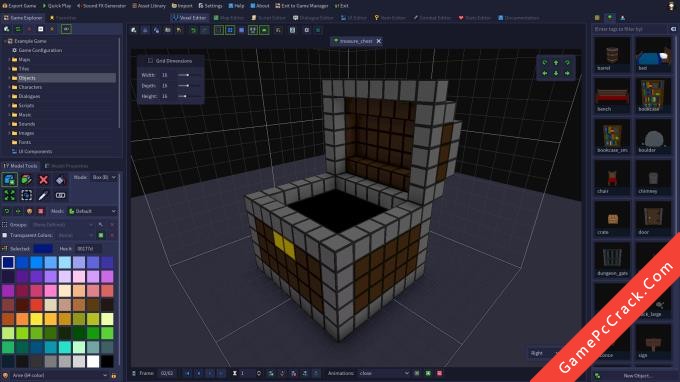Image resolution: width=680 pixels, height=382 pixels.
Task: Open Asset Library from top bar
Action: 149,6
